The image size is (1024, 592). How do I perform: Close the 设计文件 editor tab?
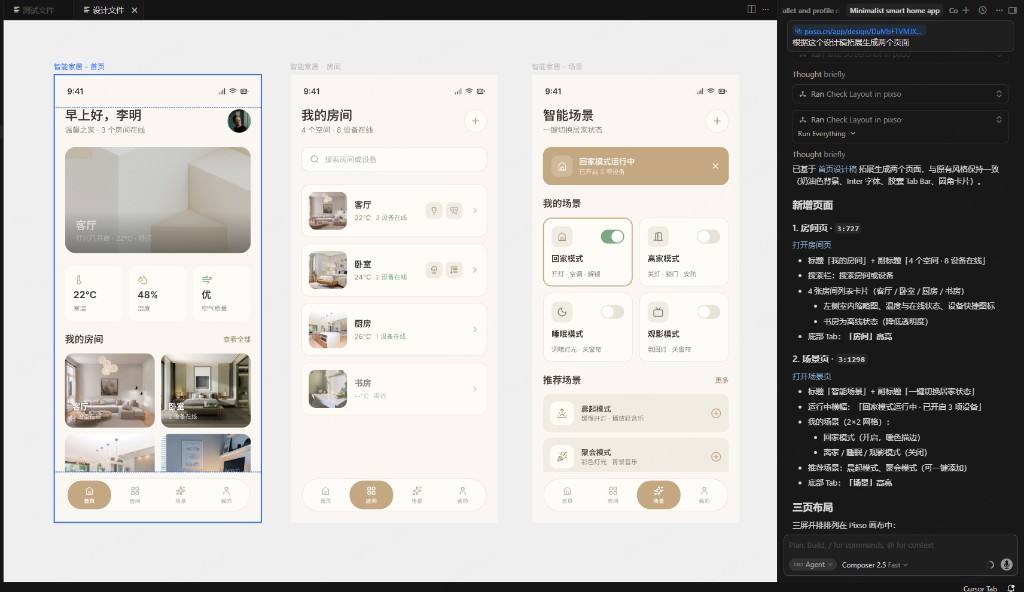(135, 10)
